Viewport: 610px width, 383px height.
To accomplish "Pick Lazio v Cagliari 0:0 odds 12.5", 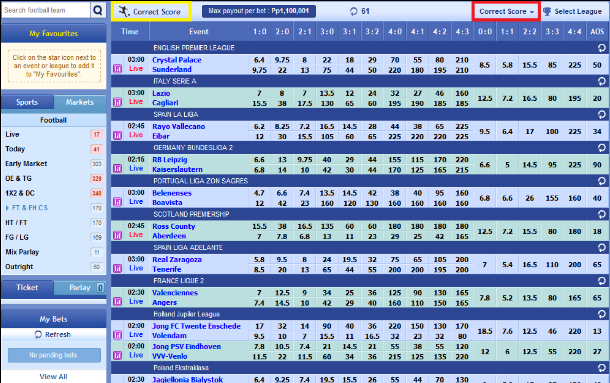I will (484, 98).
